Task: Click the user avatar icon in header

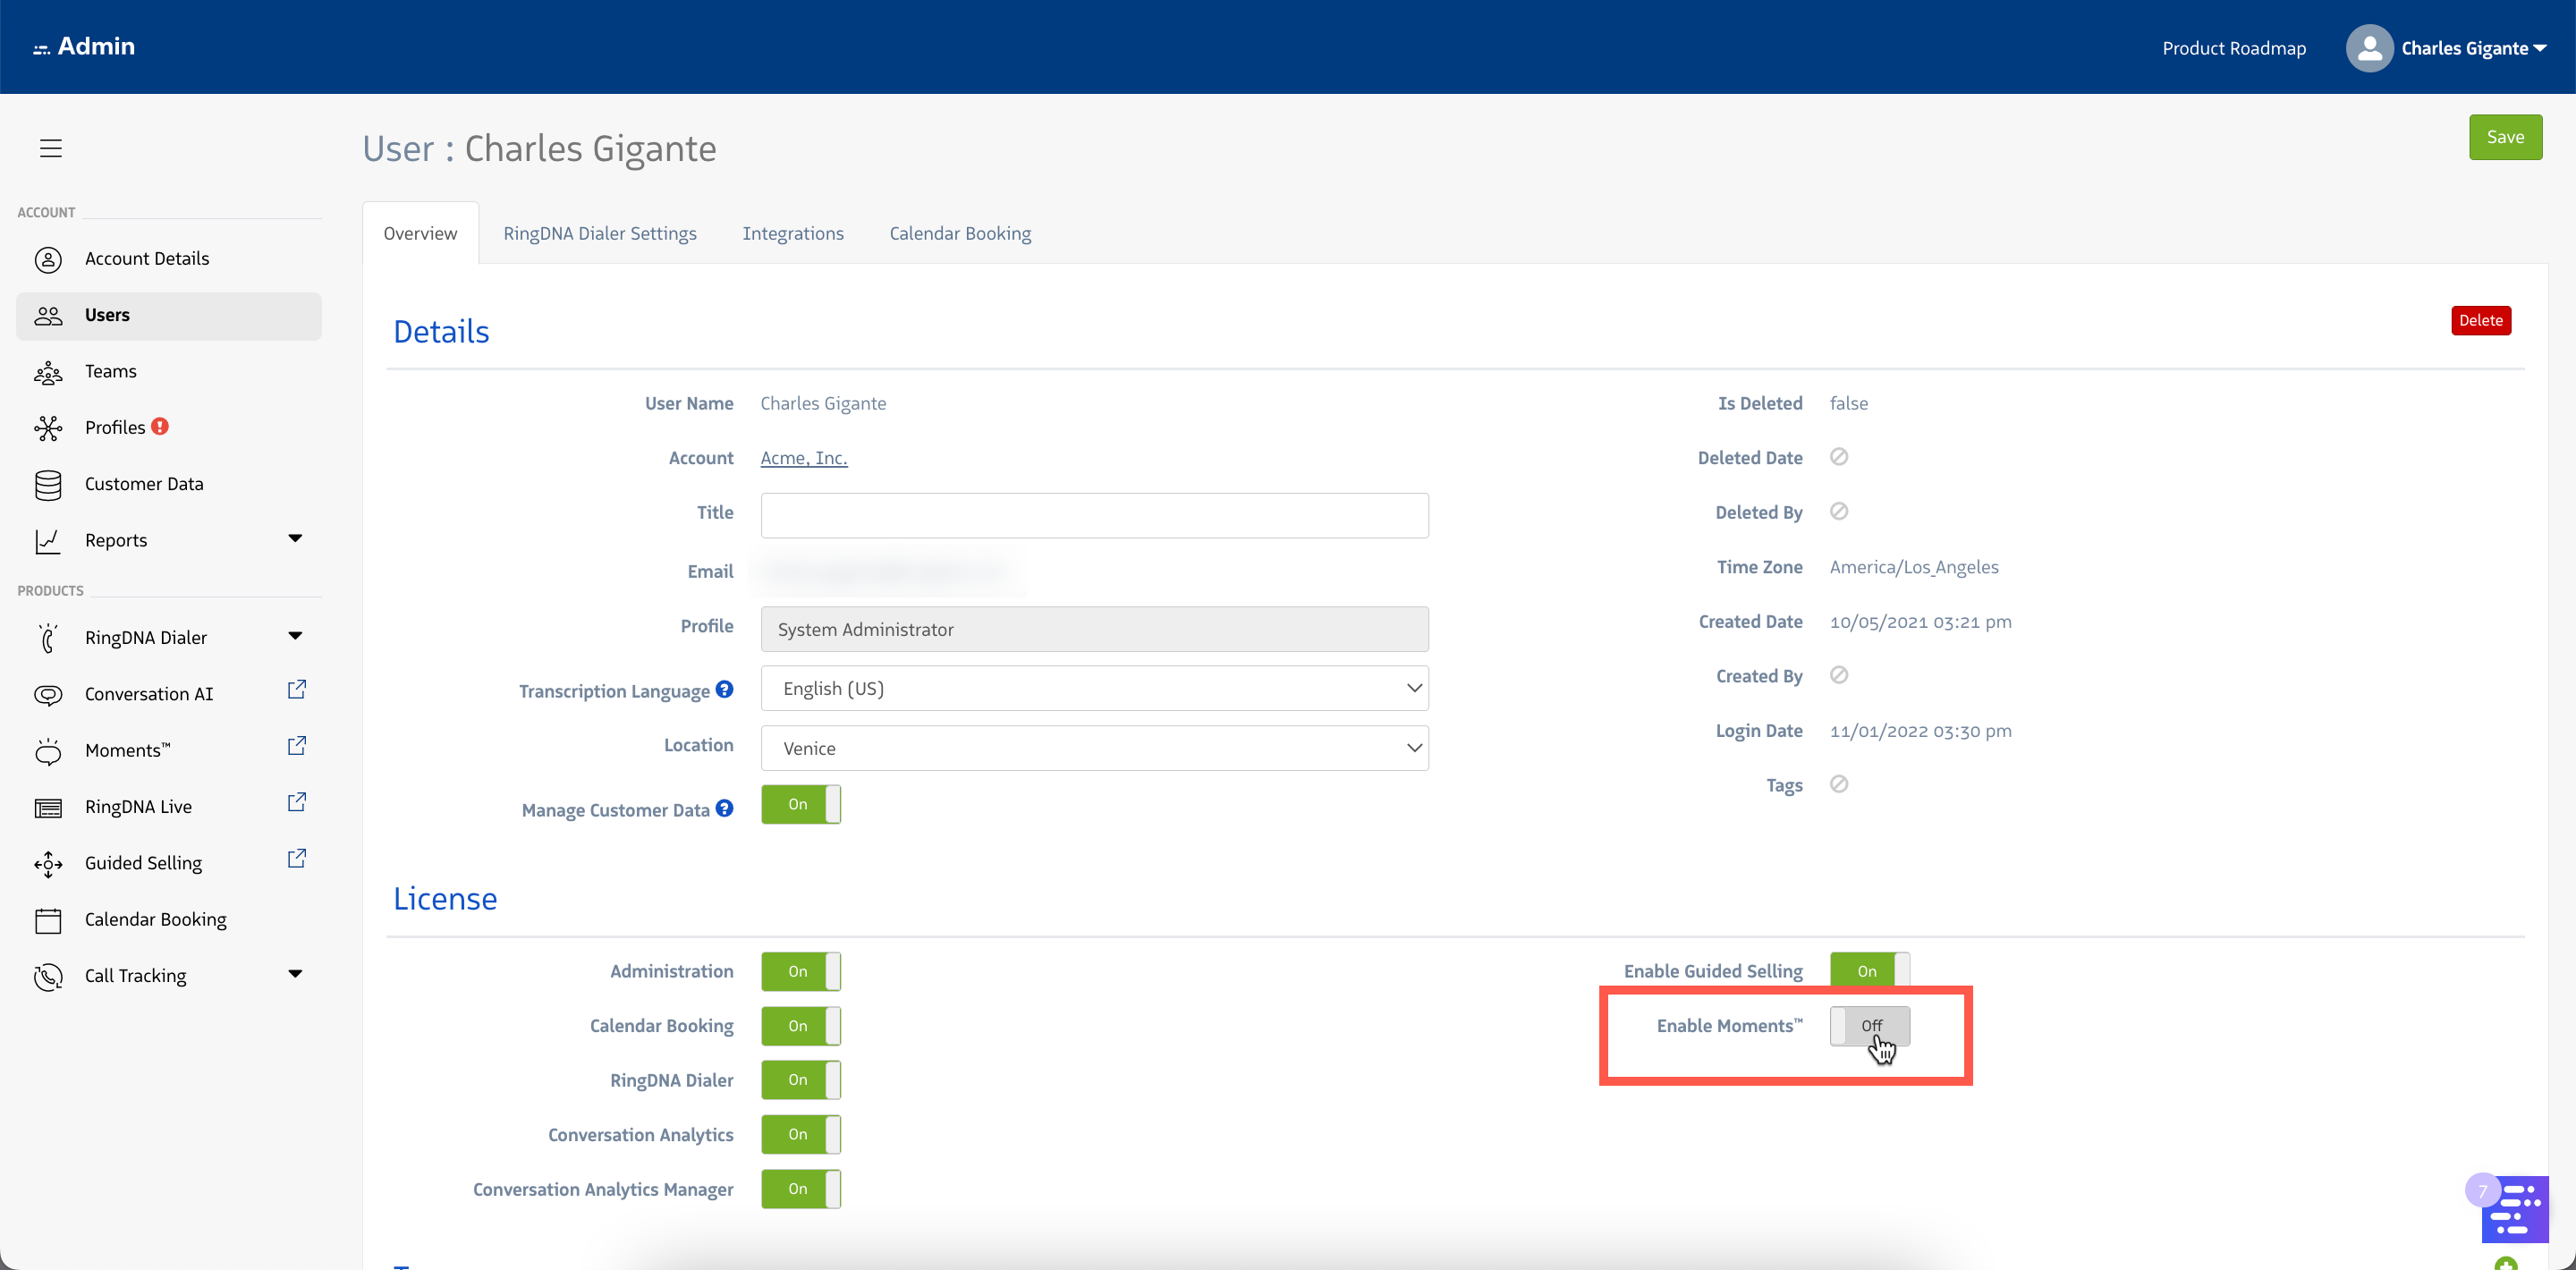Action: [2369, 48]
